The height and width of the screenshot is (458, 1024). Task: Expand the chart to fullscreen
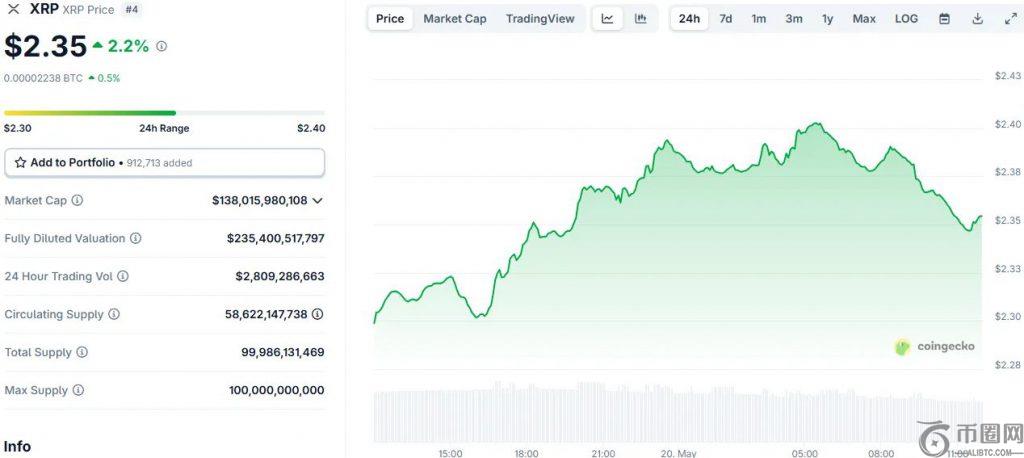(1010, 19)
